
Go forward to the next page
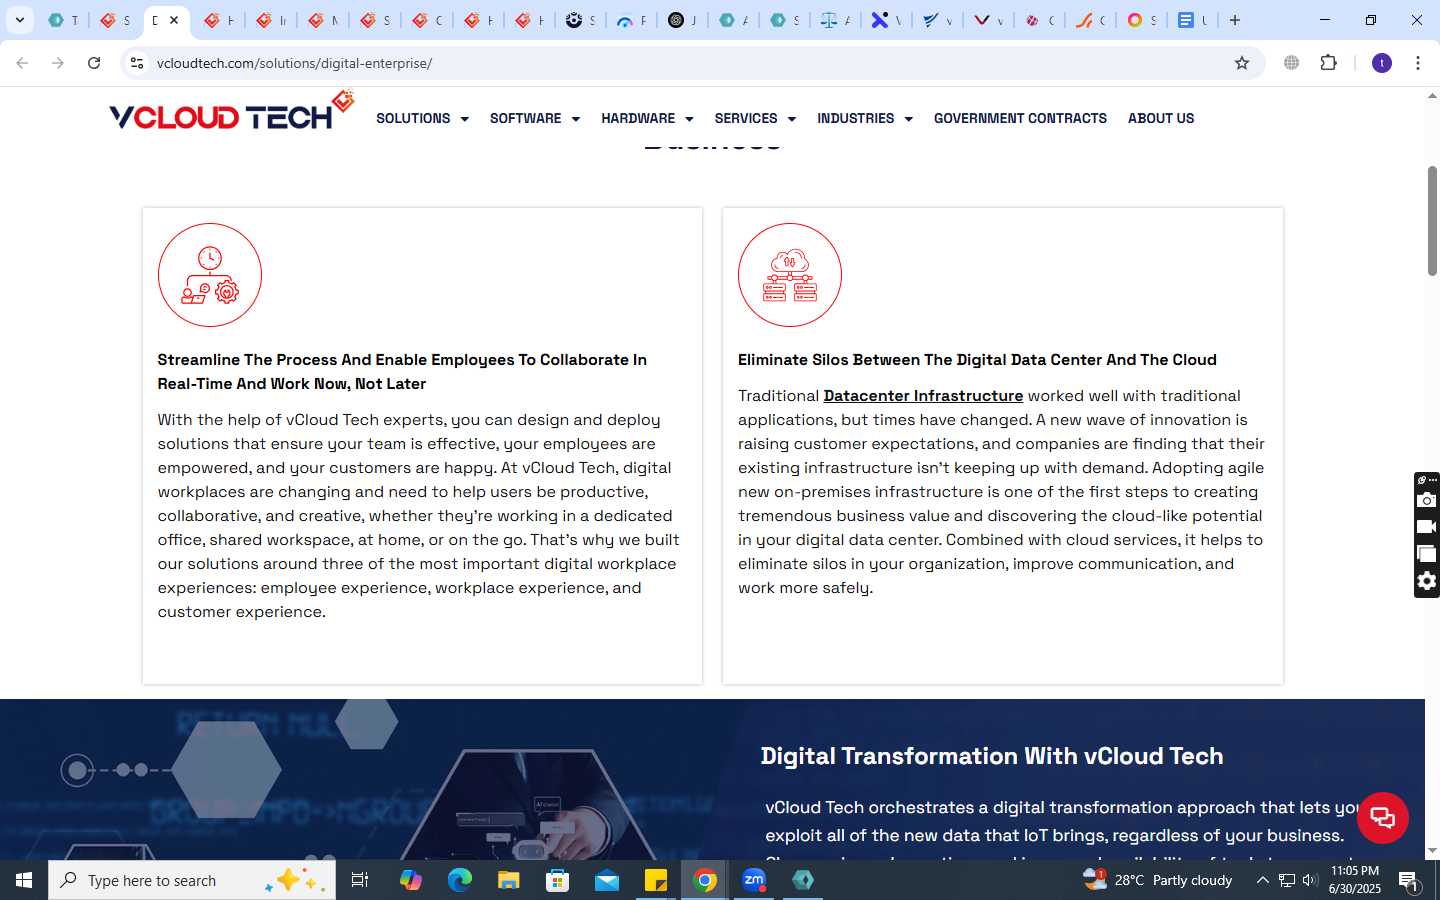click(x=58, y=63)
